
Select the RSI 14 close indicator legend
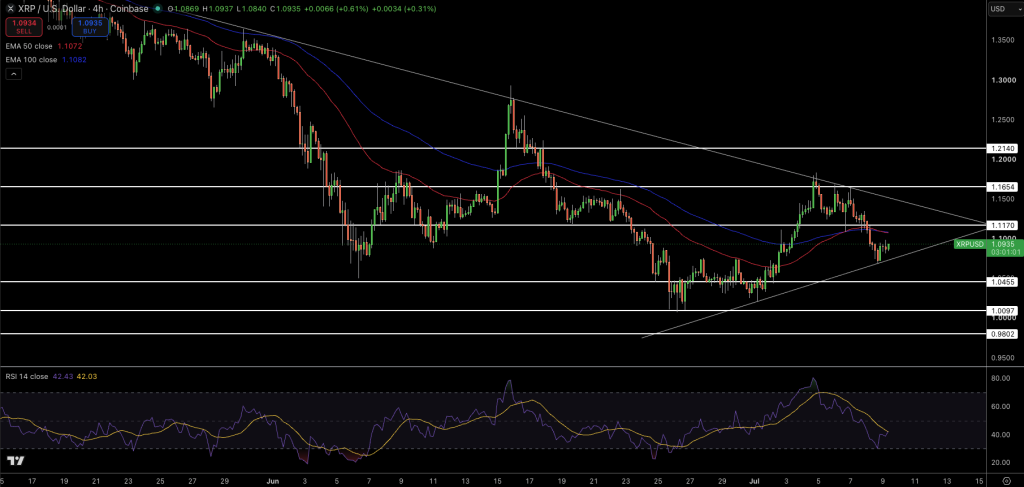pyautogui.click(x=27, y=376)
